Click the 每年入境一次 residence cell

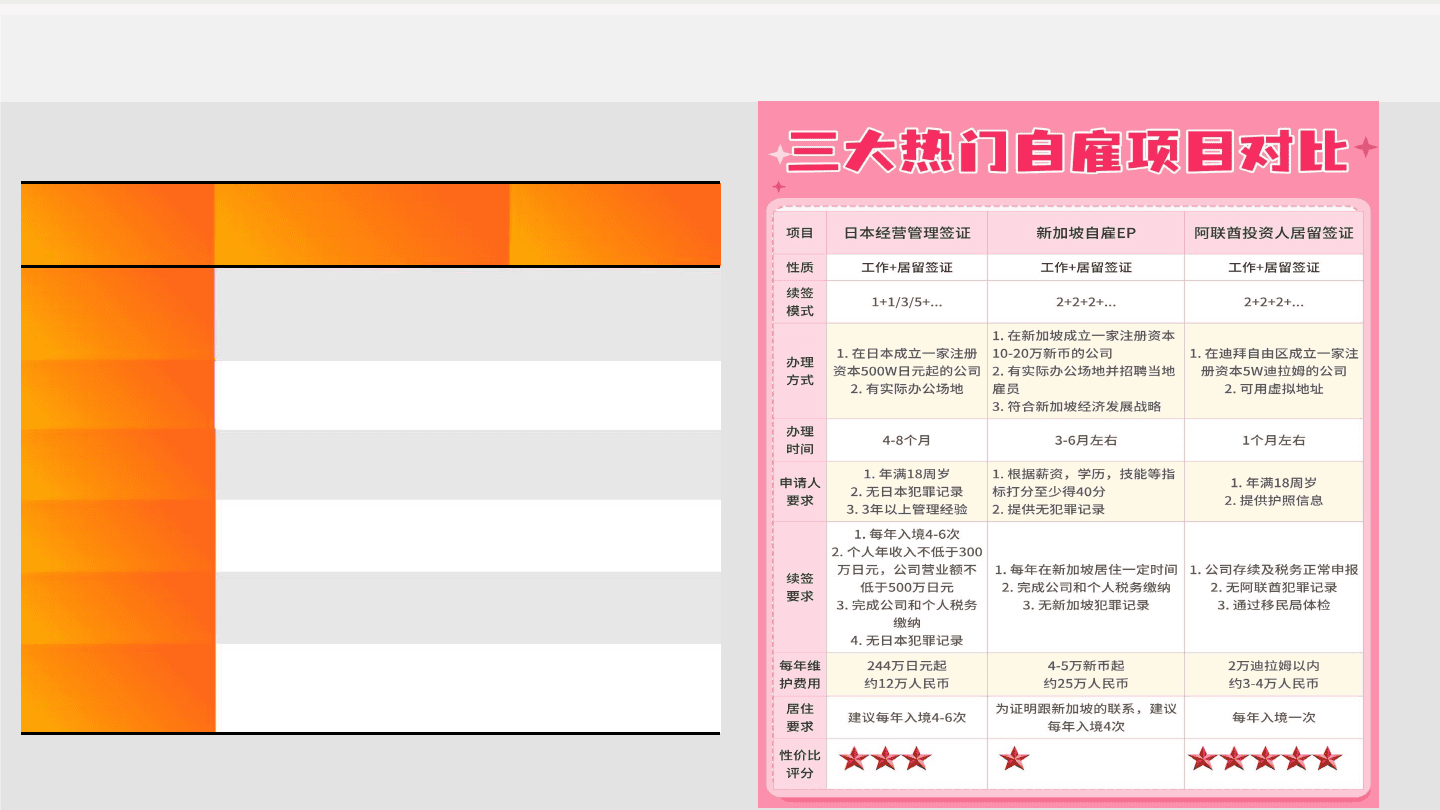click(x=1274, y=717)
